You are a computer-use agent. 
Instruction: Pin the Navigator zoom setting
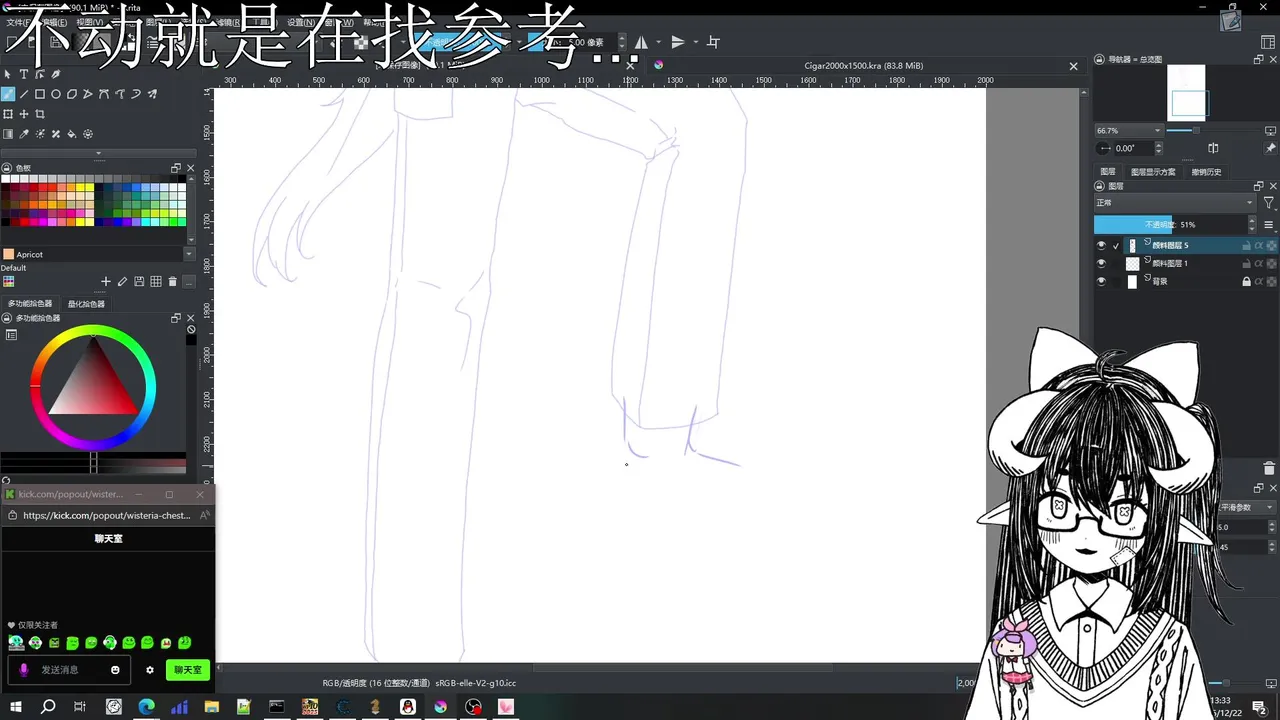[1270, 148]
